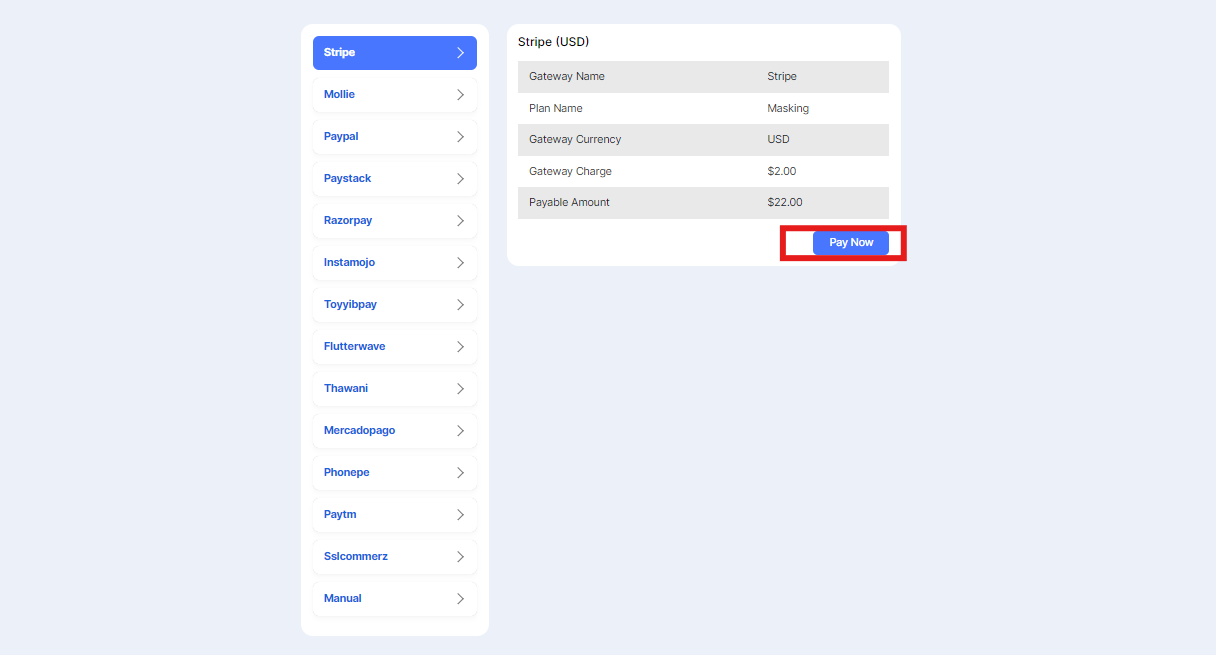
Task: Switch to the Razorpay gateway
Action: pyautogui.click(x=395, y=221)
